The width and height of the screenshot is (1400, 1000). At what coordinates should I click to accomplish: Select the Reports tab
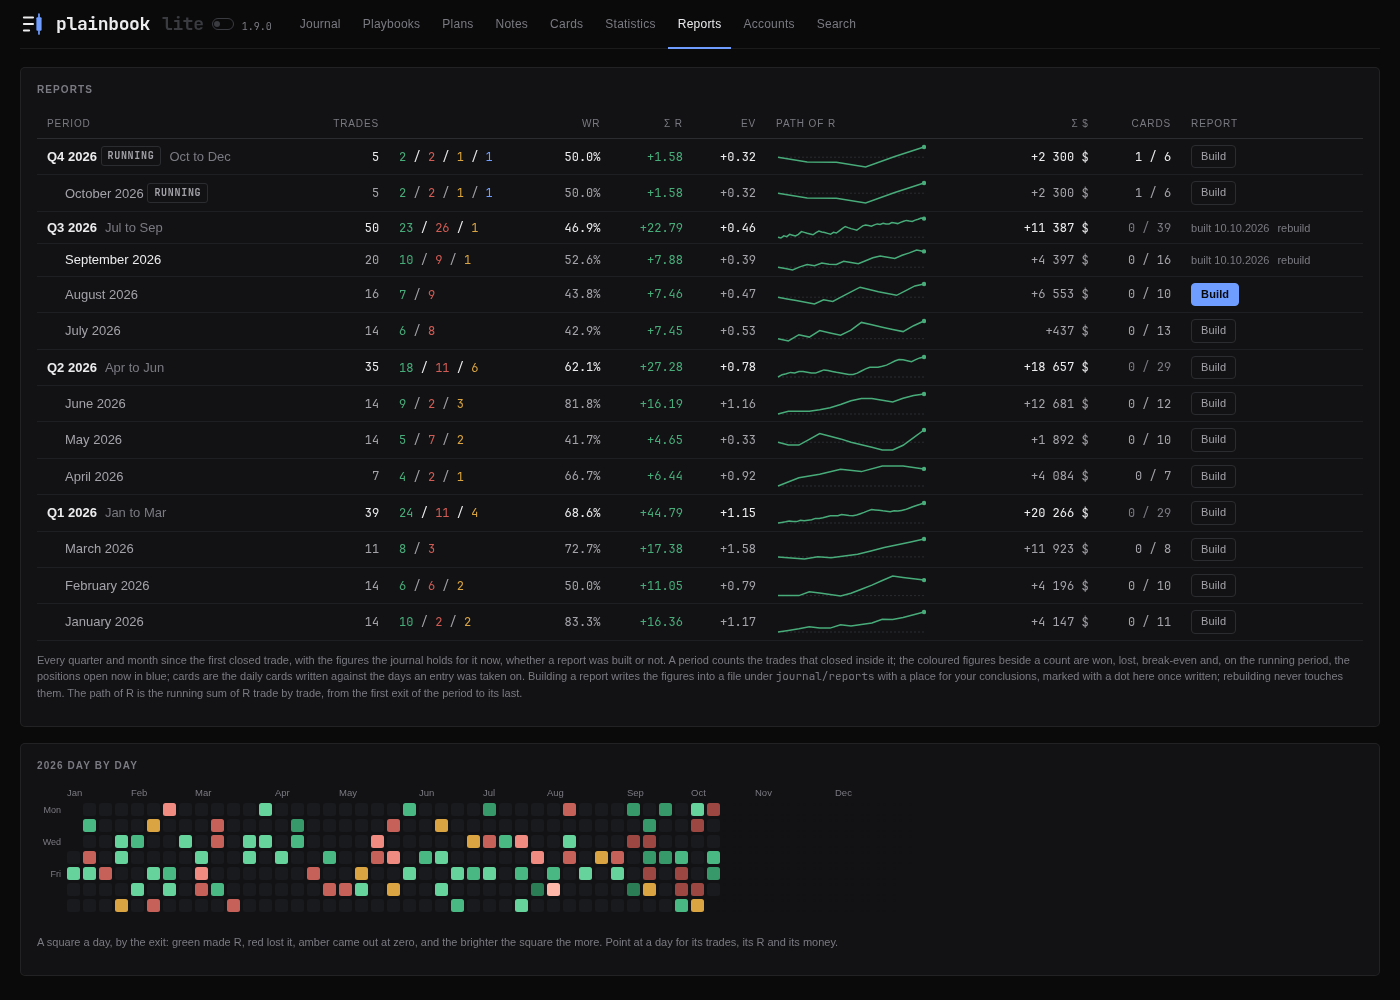pyautogui.click(x=699, y=24)
